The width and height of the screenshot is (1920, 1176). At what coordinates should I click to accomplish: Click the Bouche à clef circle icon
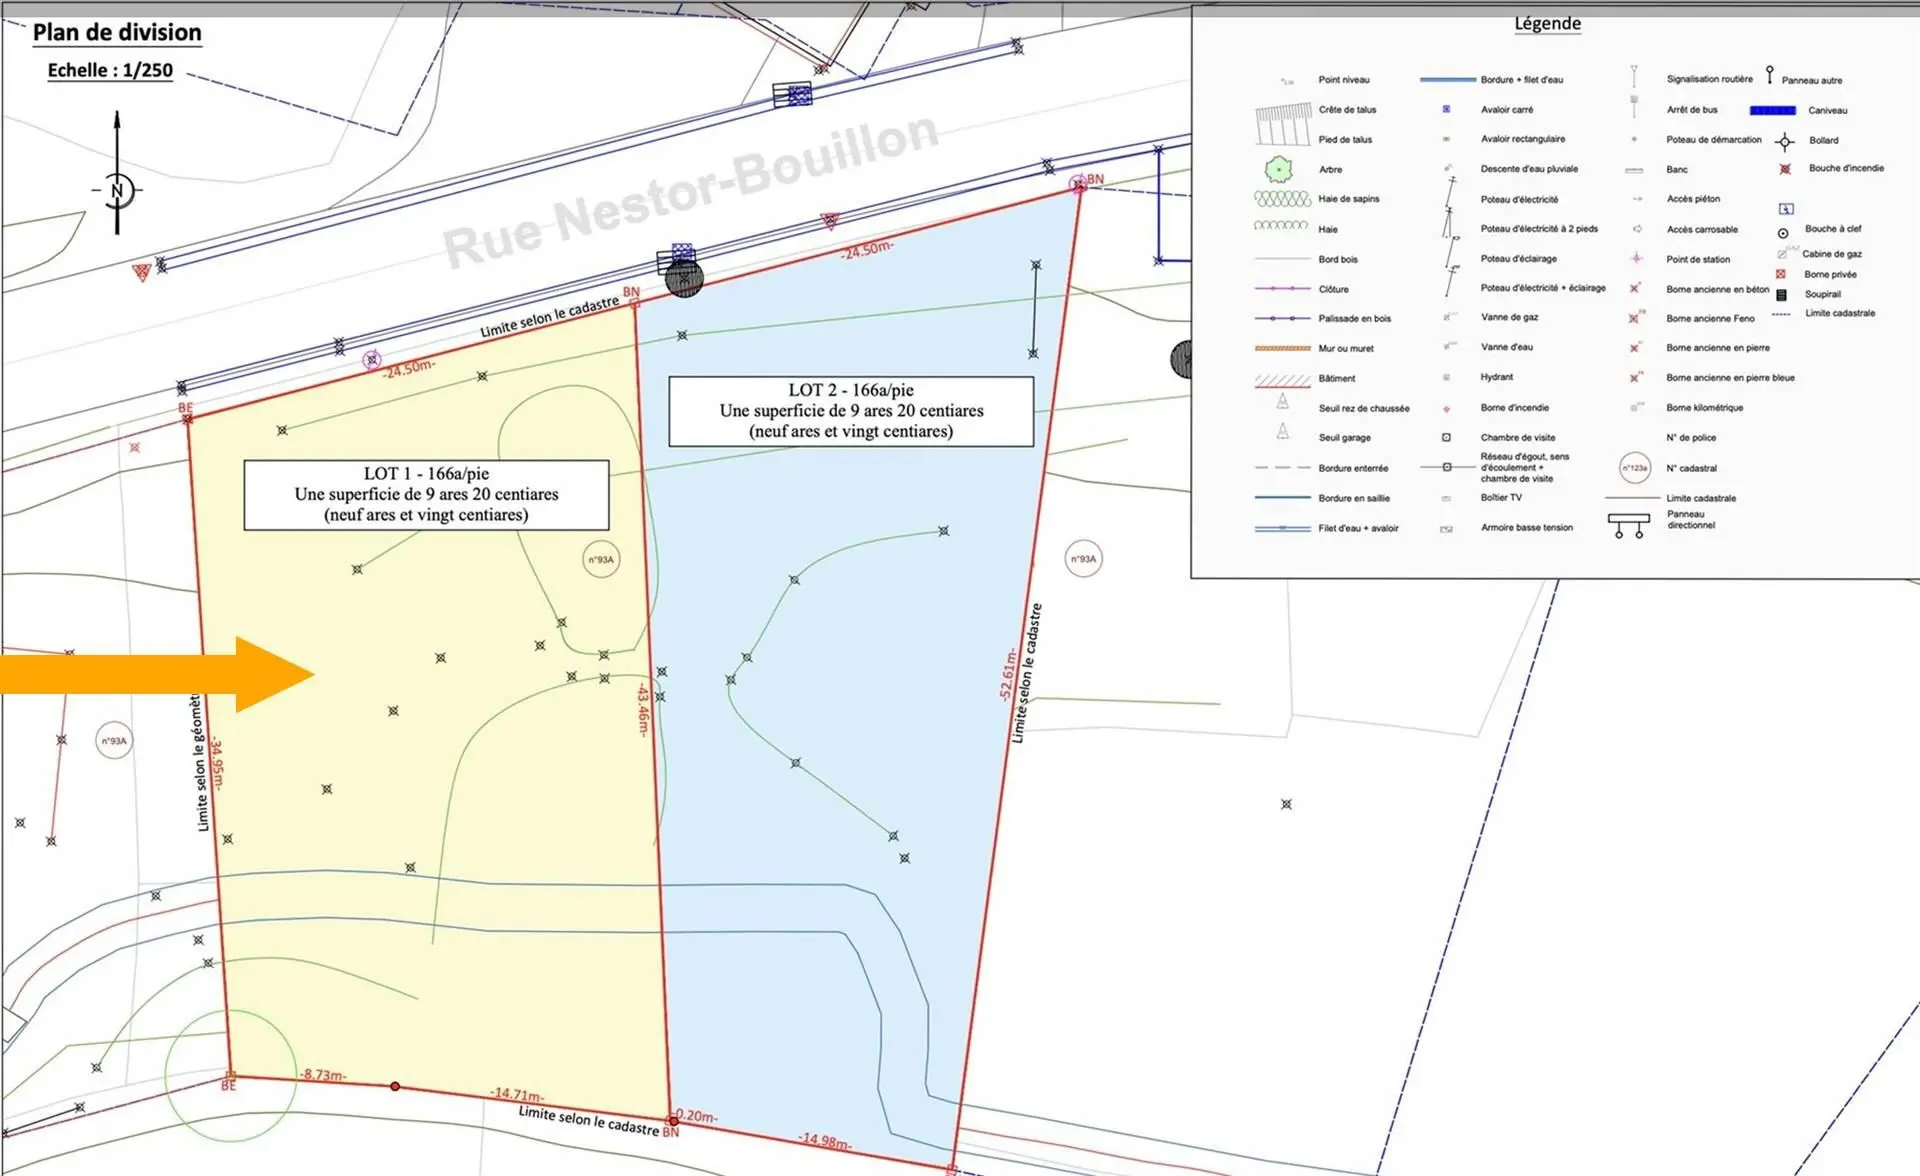[1783, 233]
